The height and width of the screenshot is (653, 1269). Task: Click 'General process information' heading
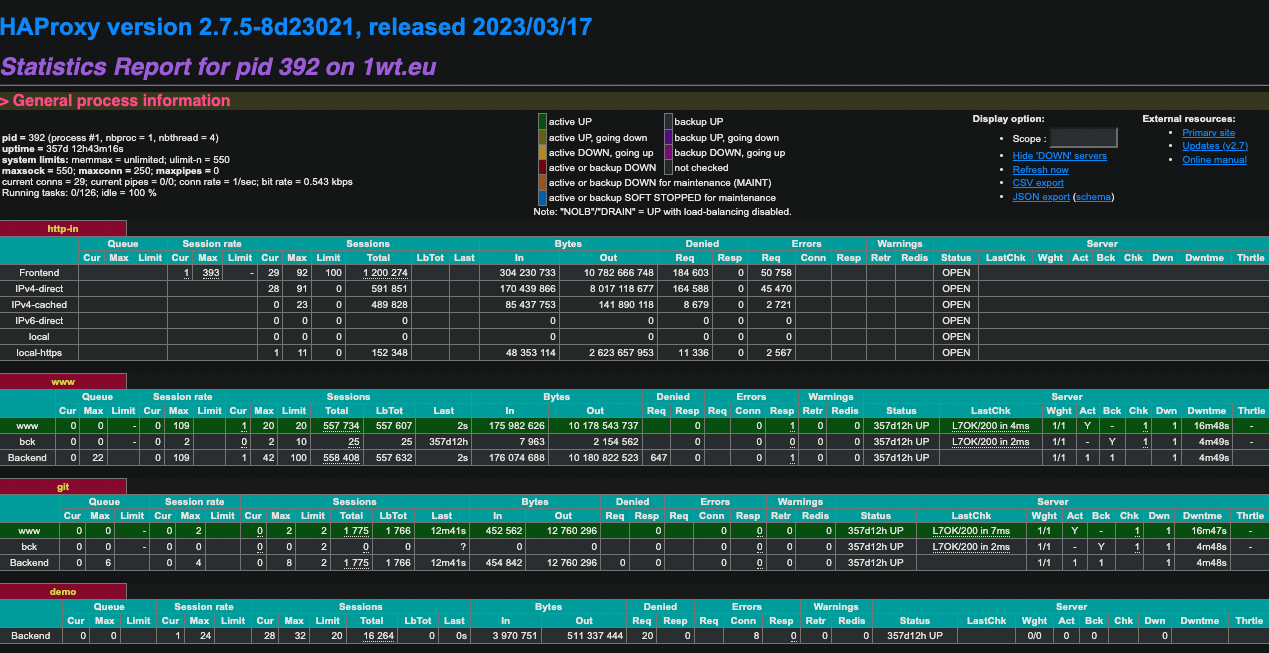coord(115,100)
